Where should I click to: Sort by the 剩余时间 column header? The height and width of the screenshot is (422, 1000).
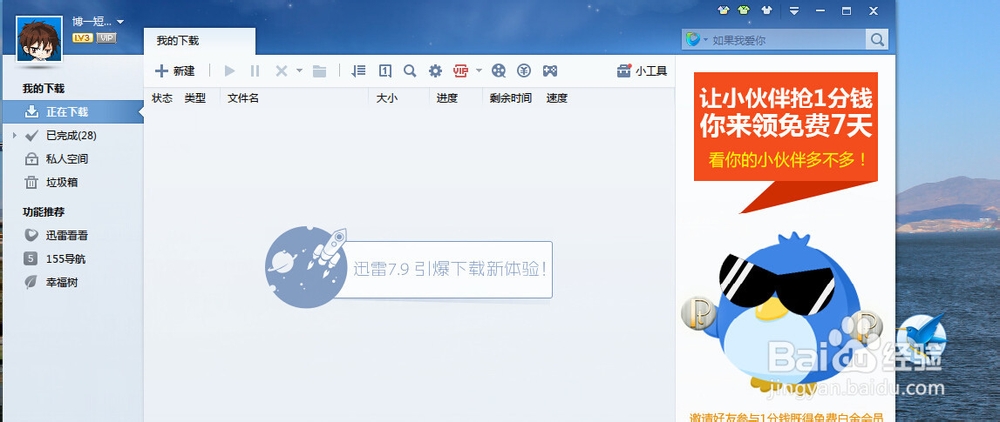pyautogui.click(x=510, y=98)
